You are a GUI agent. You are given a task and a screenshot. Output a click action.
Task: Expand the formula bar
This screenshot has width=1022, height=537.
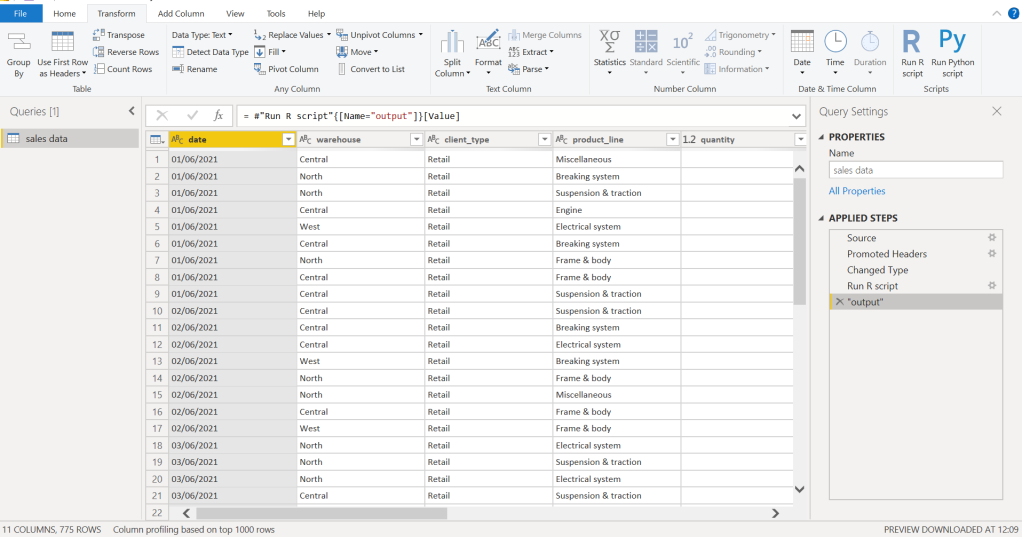[x=796, y=116]
